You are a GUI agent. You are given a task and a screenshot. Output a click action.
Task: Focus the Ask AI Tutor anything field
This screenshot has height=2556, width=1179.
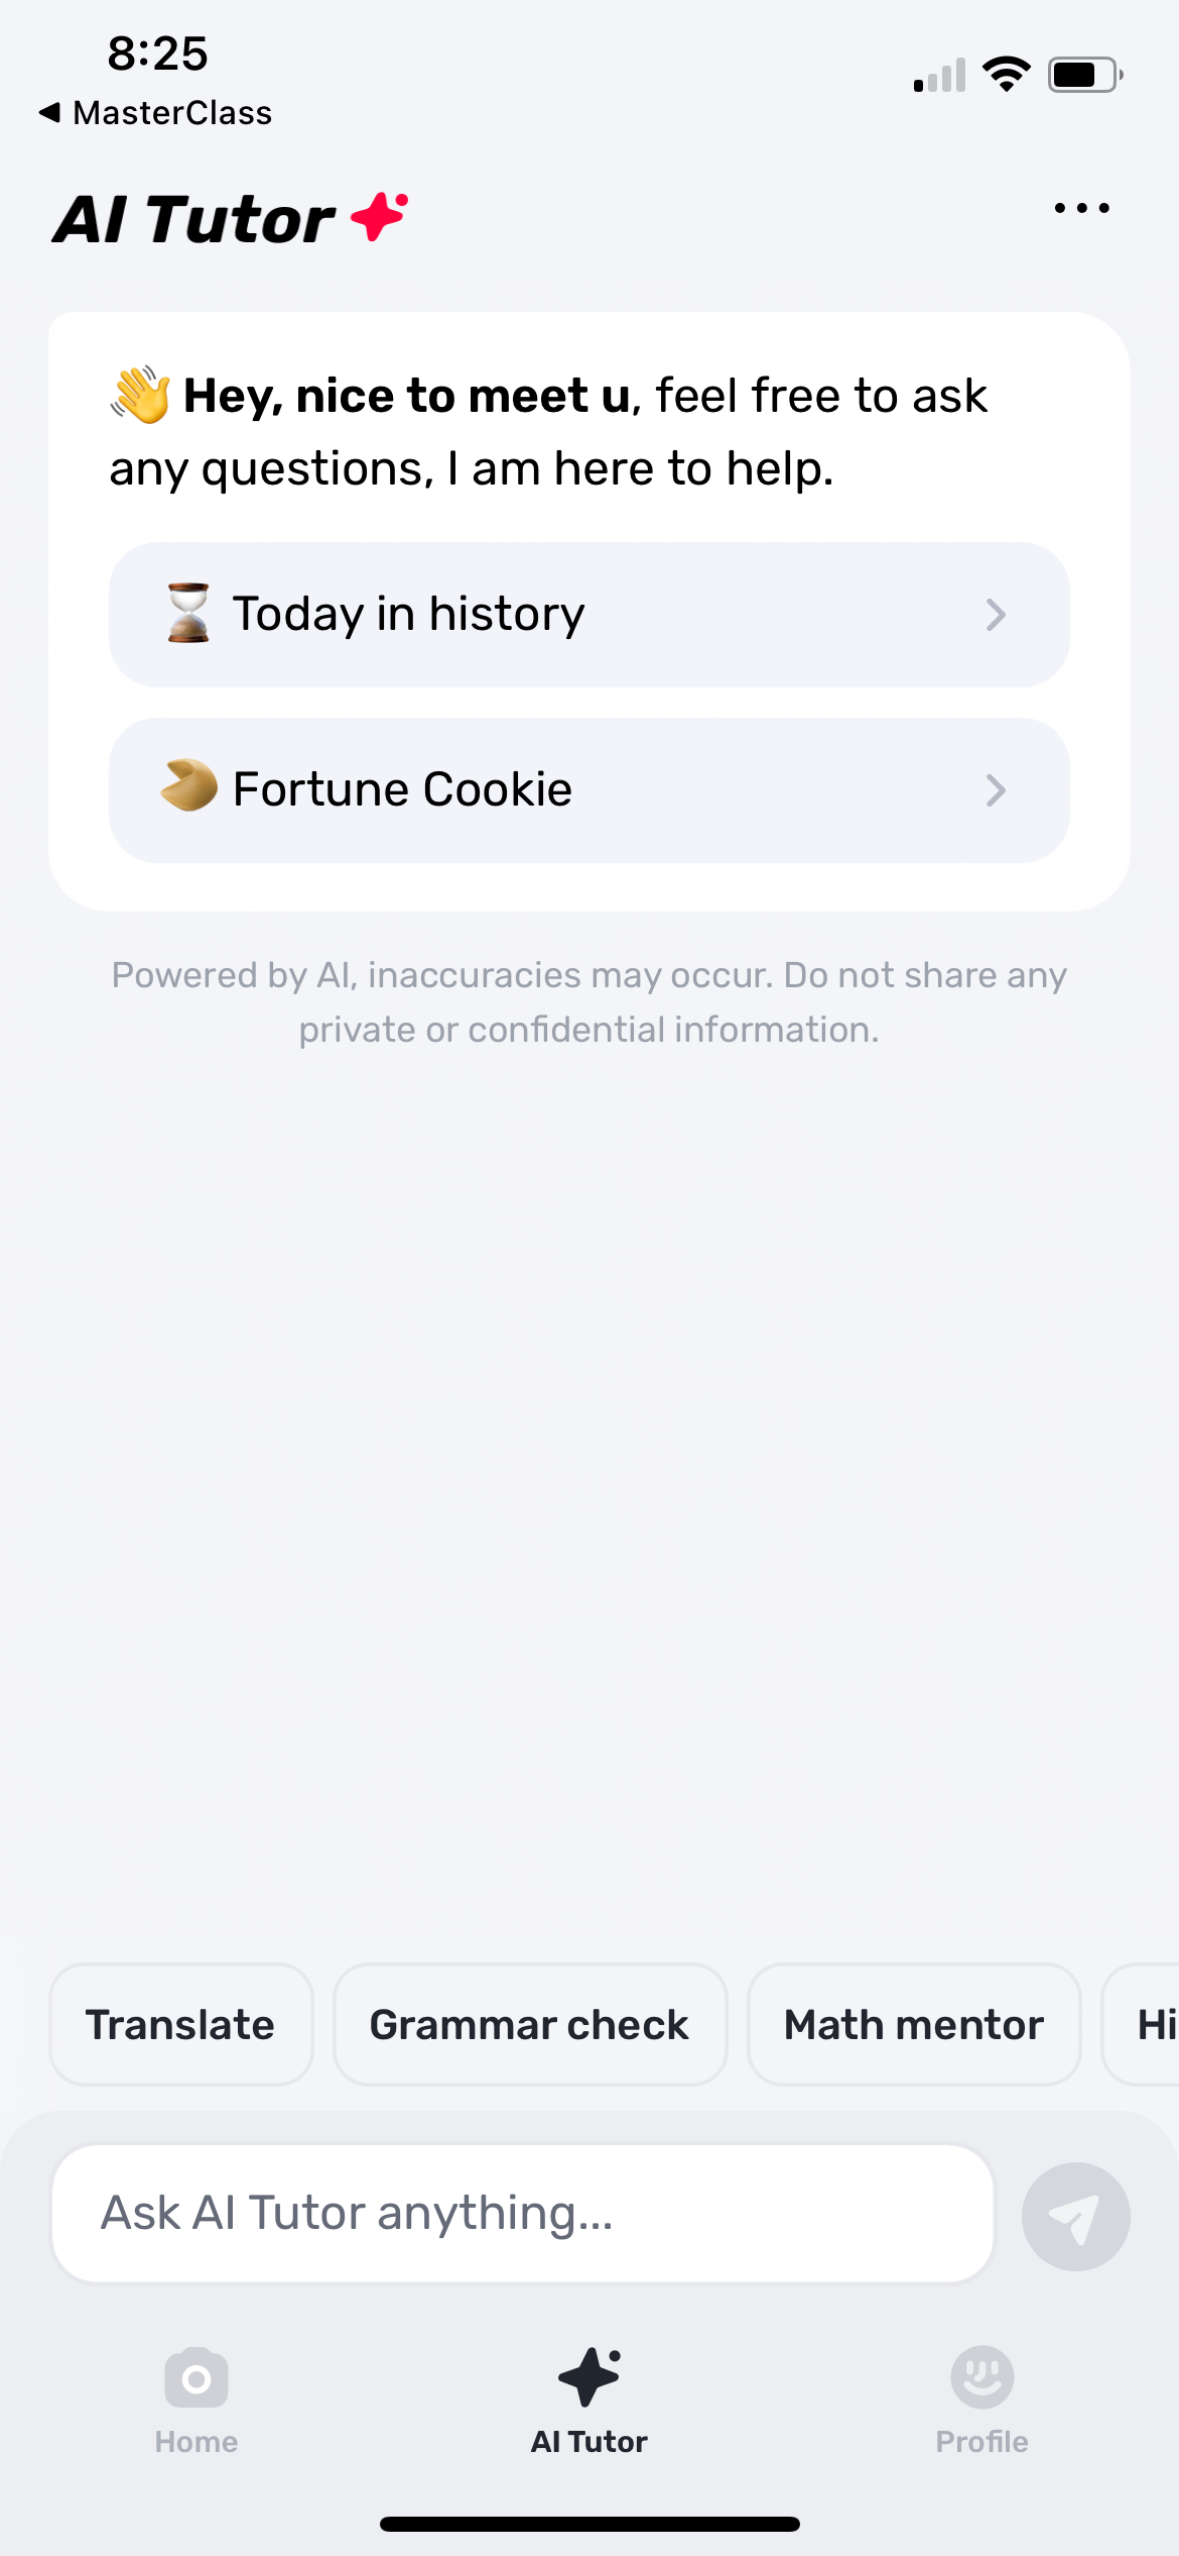(522, 2213)
